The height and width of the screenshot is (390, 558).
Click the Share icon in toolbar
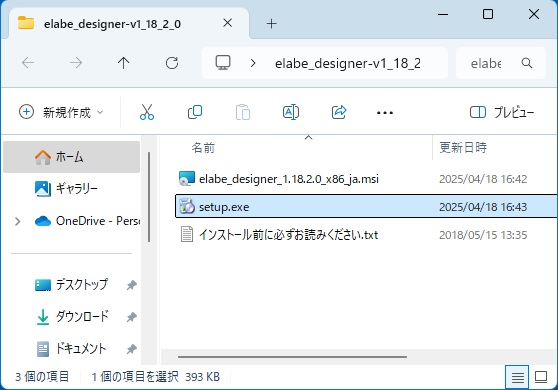click(339, 112)
